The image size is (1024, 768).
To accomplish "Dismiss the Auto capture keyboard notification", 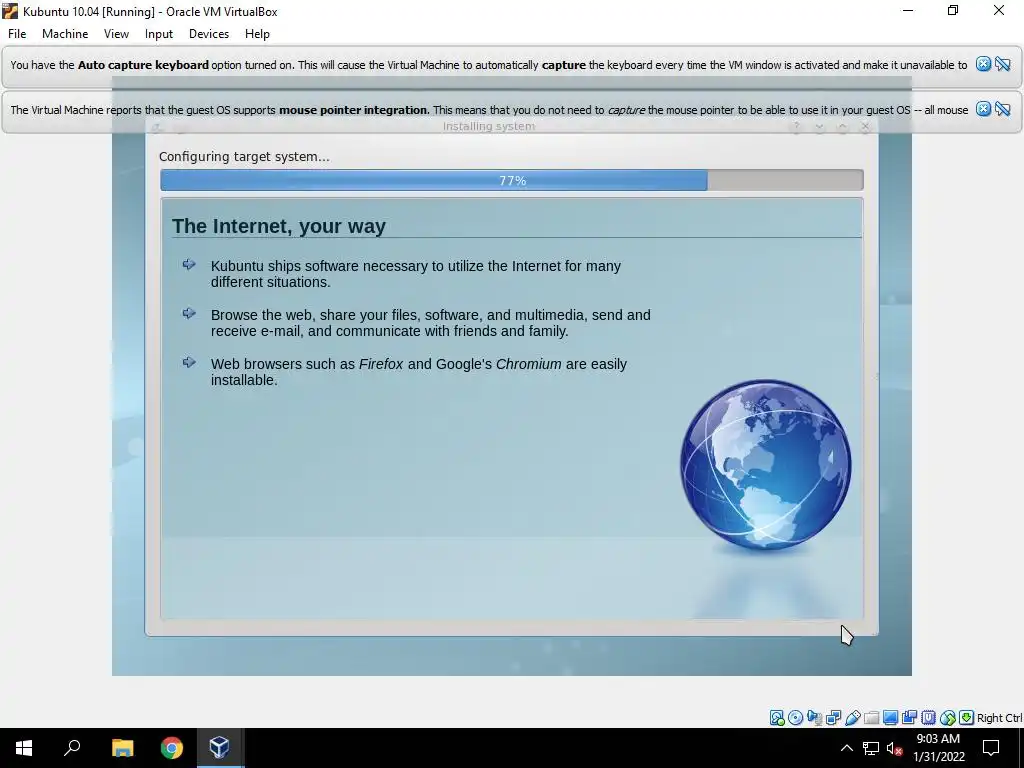I will click(x=983, y=63).
